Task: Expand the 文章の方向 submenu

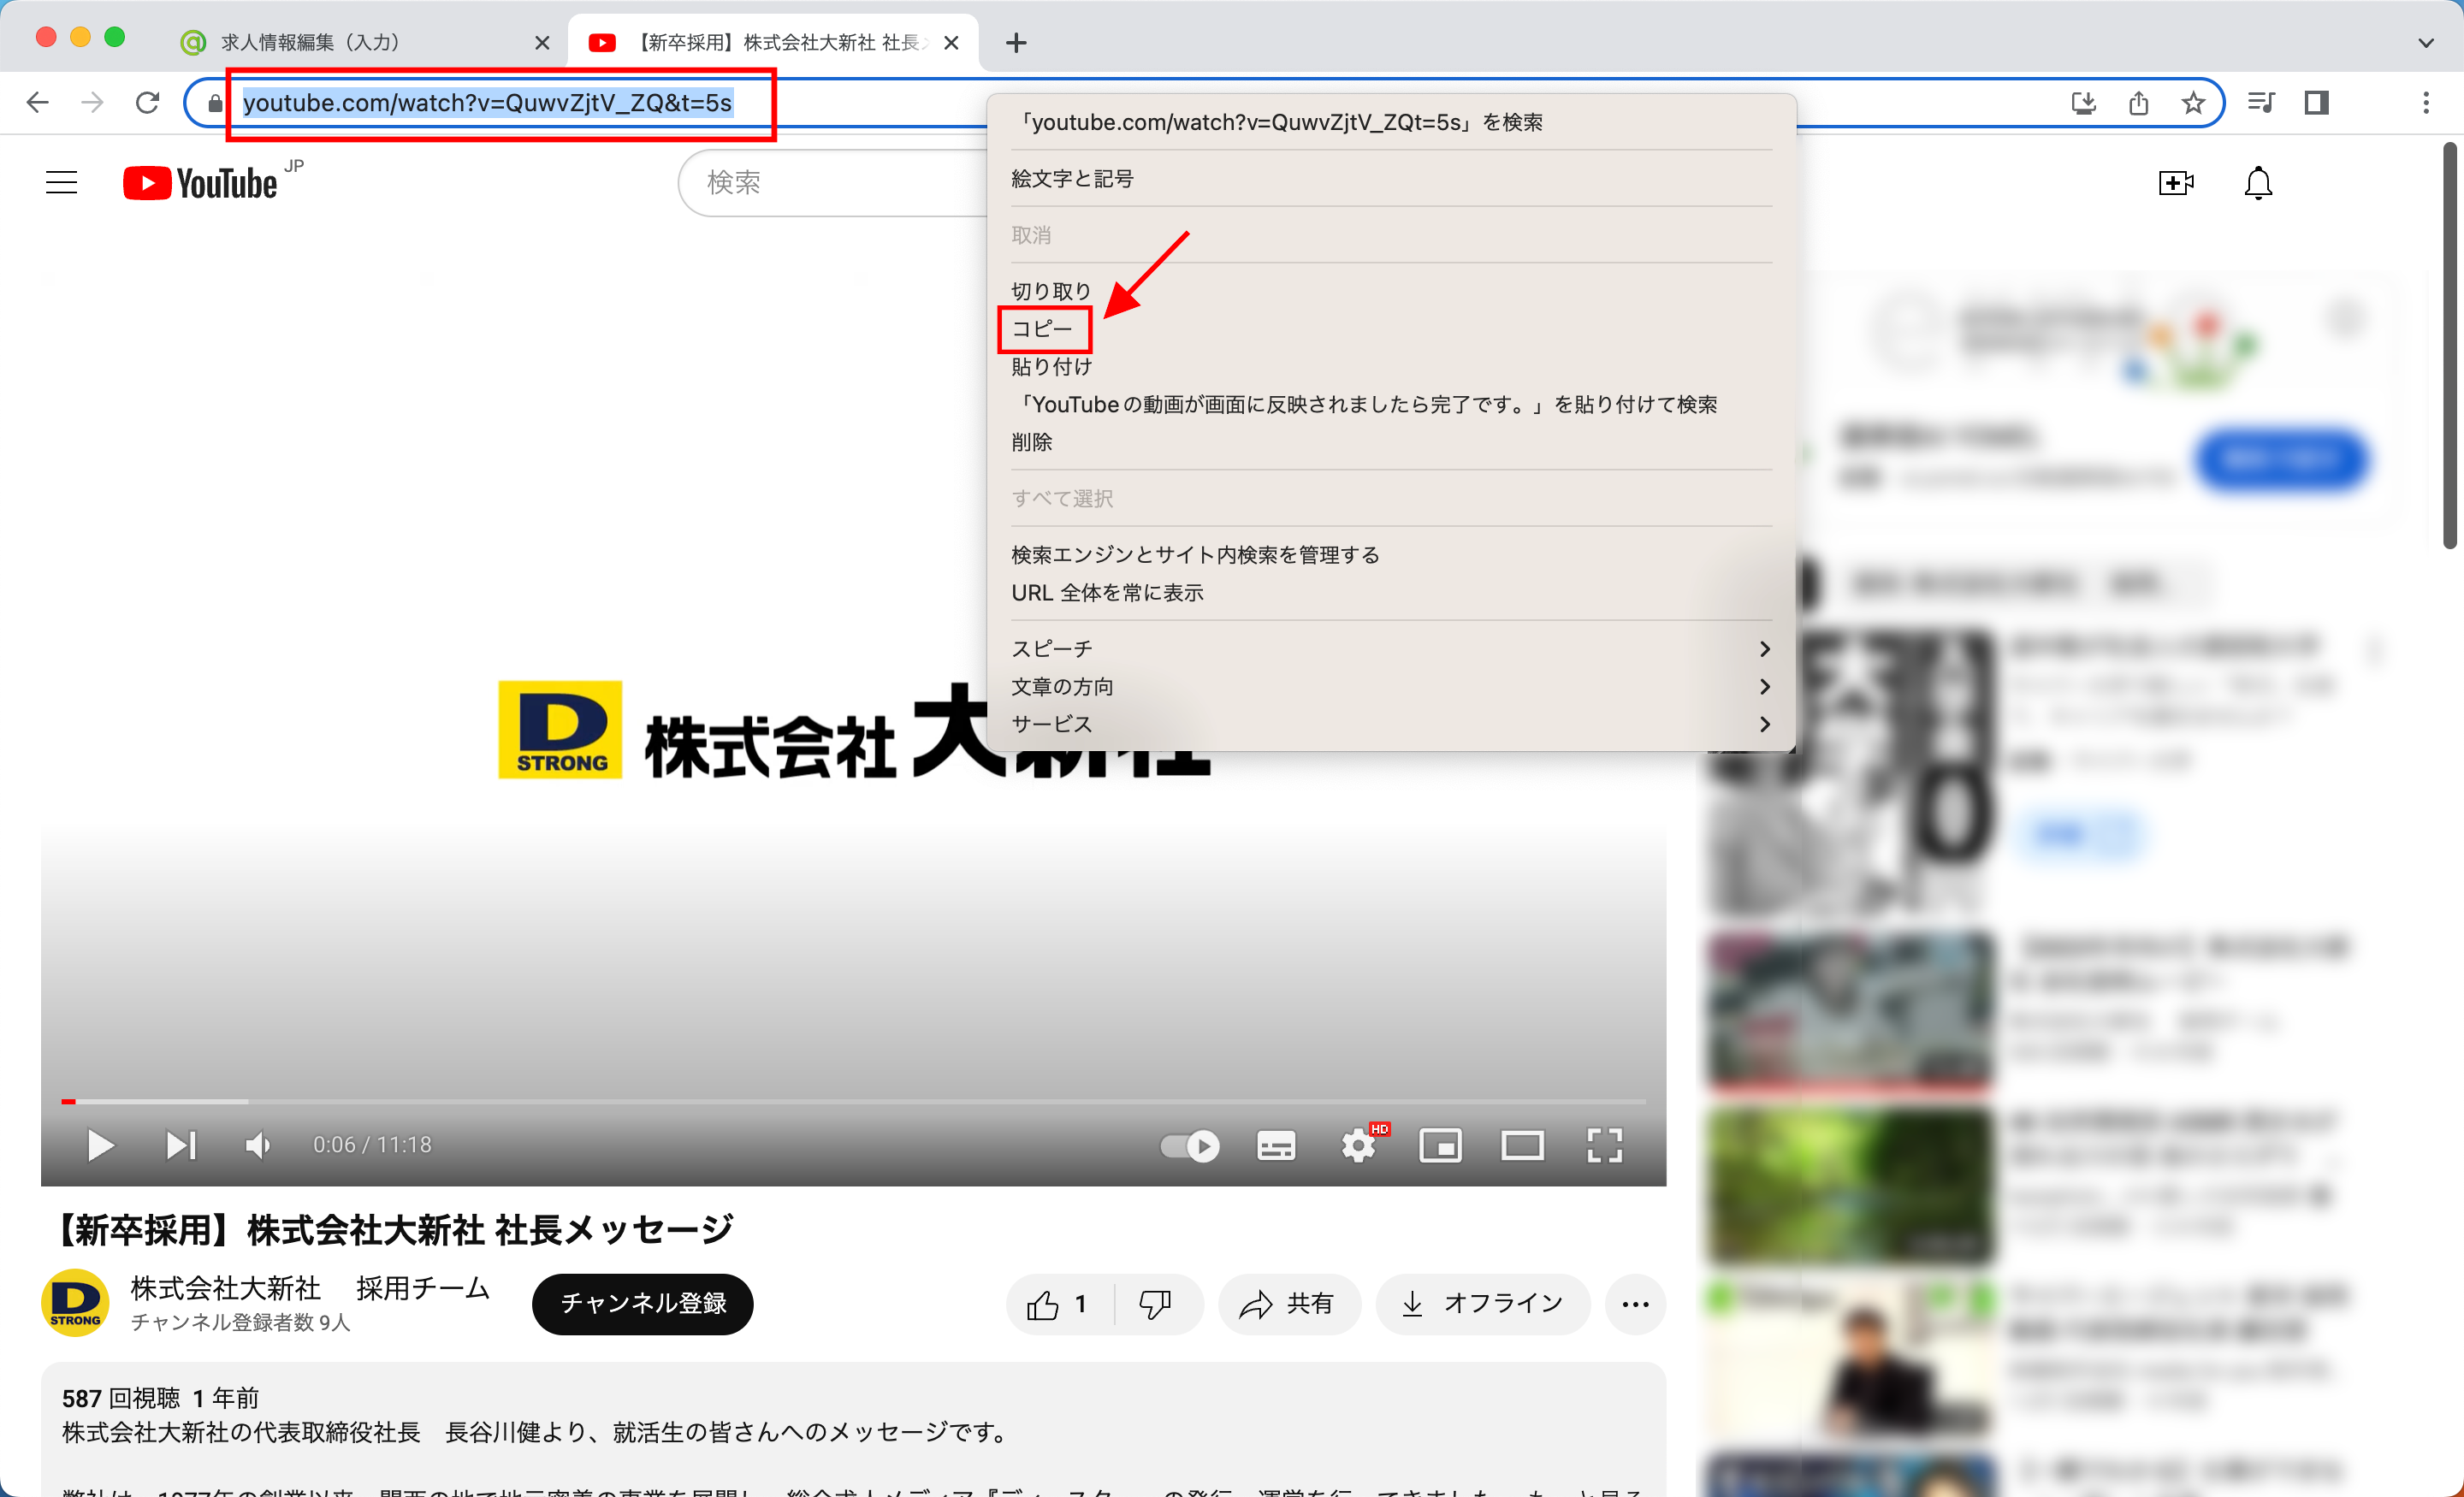Action: (x=1391, y=687)
